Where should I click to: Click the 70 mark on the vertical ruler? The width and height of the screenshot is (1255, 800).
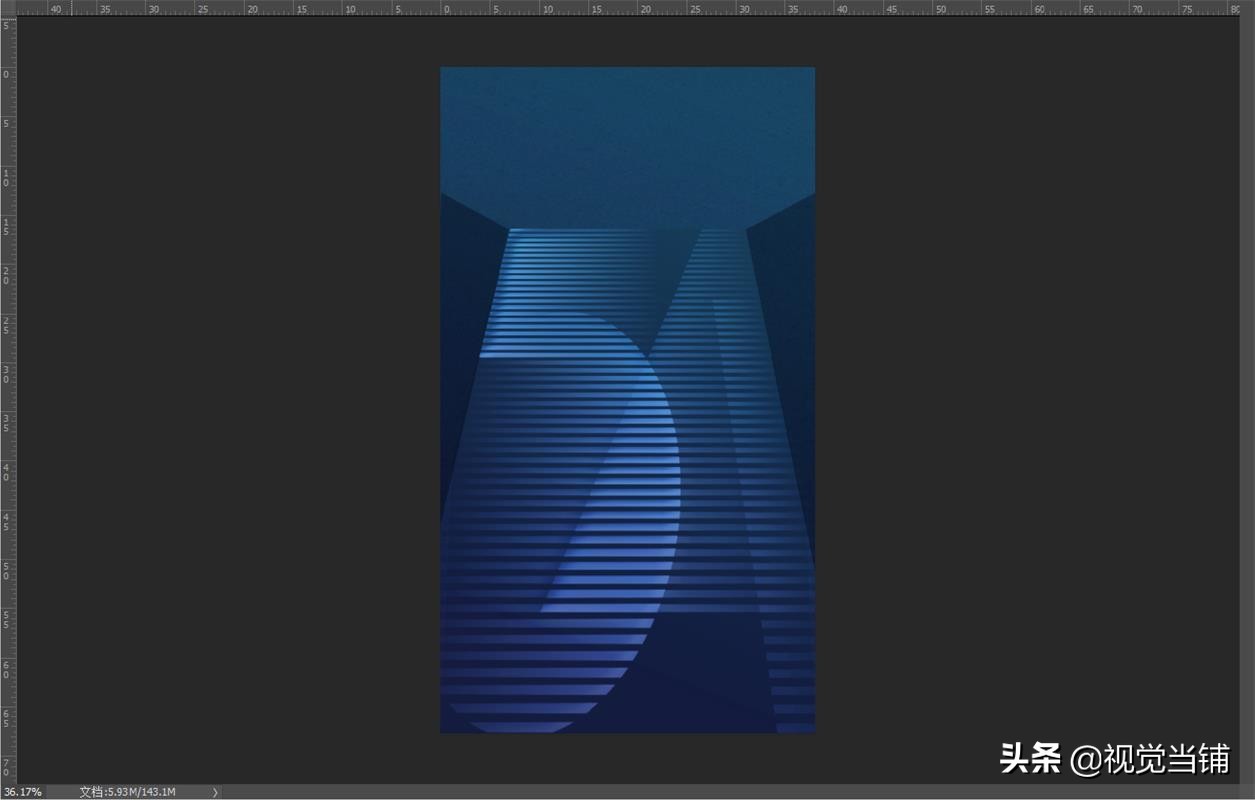point(8,768)
